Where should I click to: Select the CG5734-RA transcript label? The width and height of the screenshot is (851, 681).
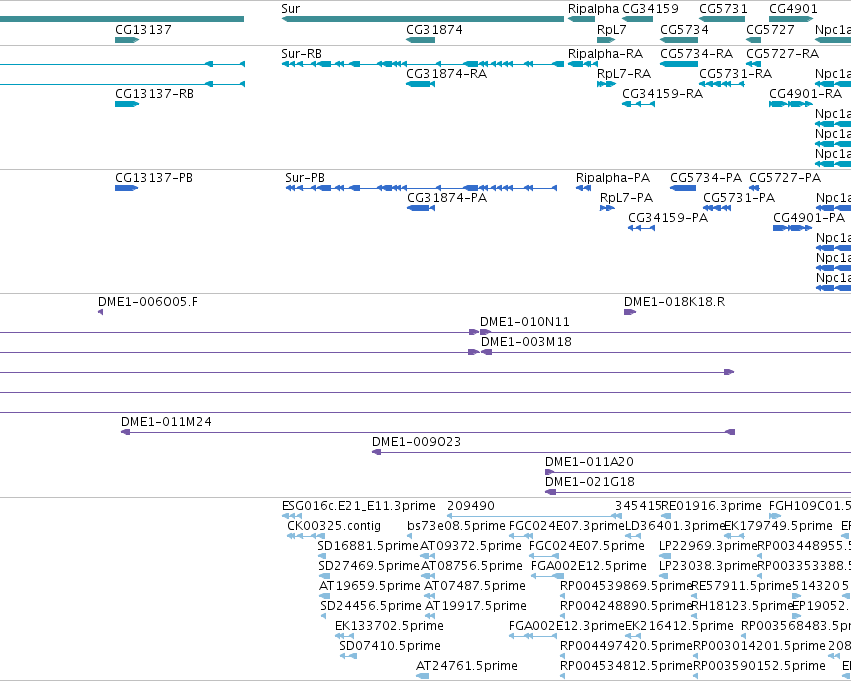point(696,54)
